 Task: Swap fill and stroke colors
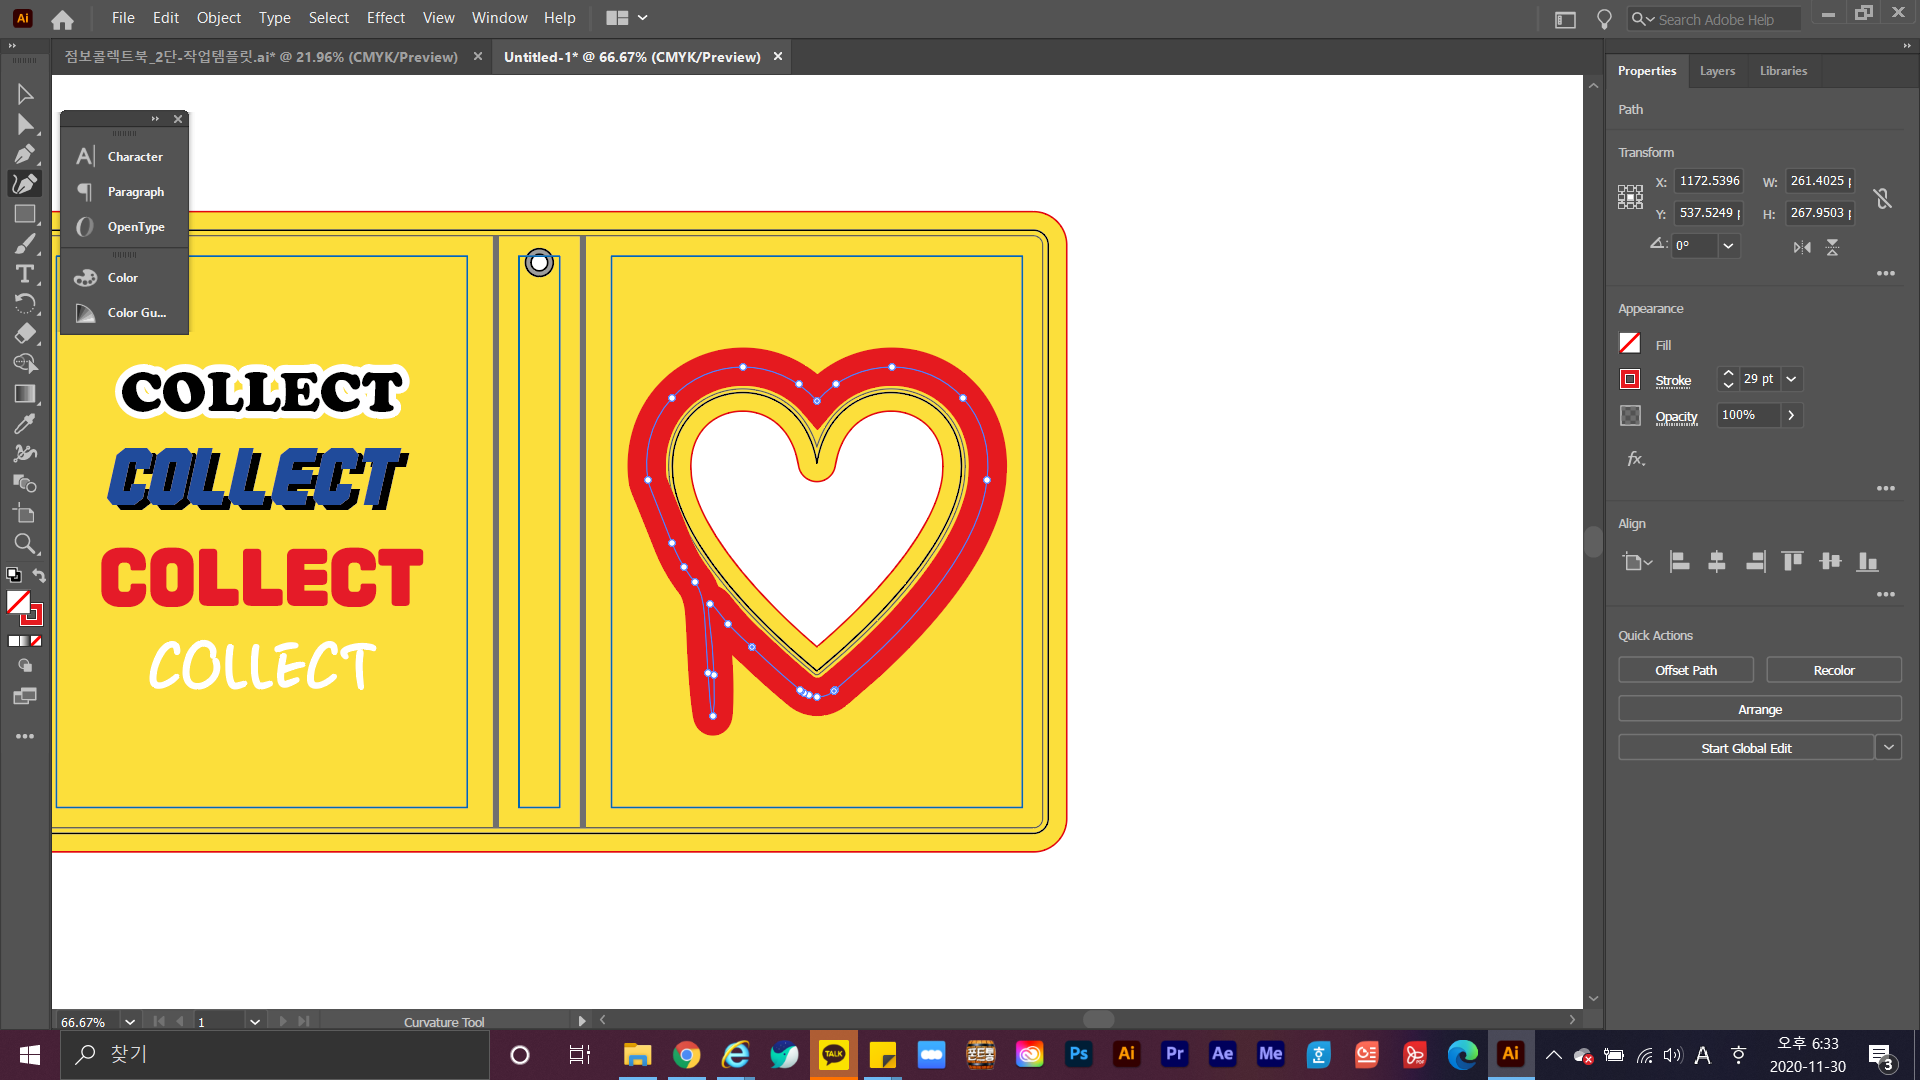point(39,575)
